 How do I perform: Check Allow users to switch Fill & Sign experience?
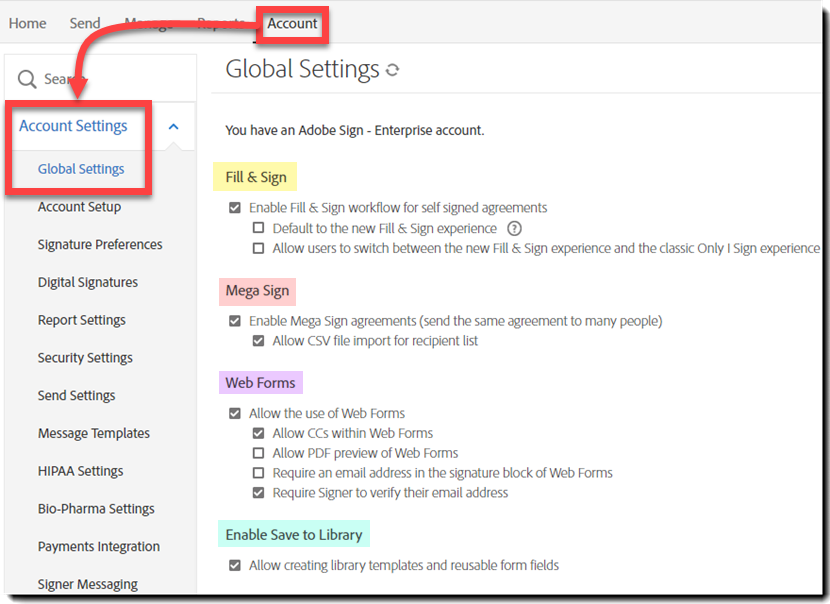tap(258, 248)
